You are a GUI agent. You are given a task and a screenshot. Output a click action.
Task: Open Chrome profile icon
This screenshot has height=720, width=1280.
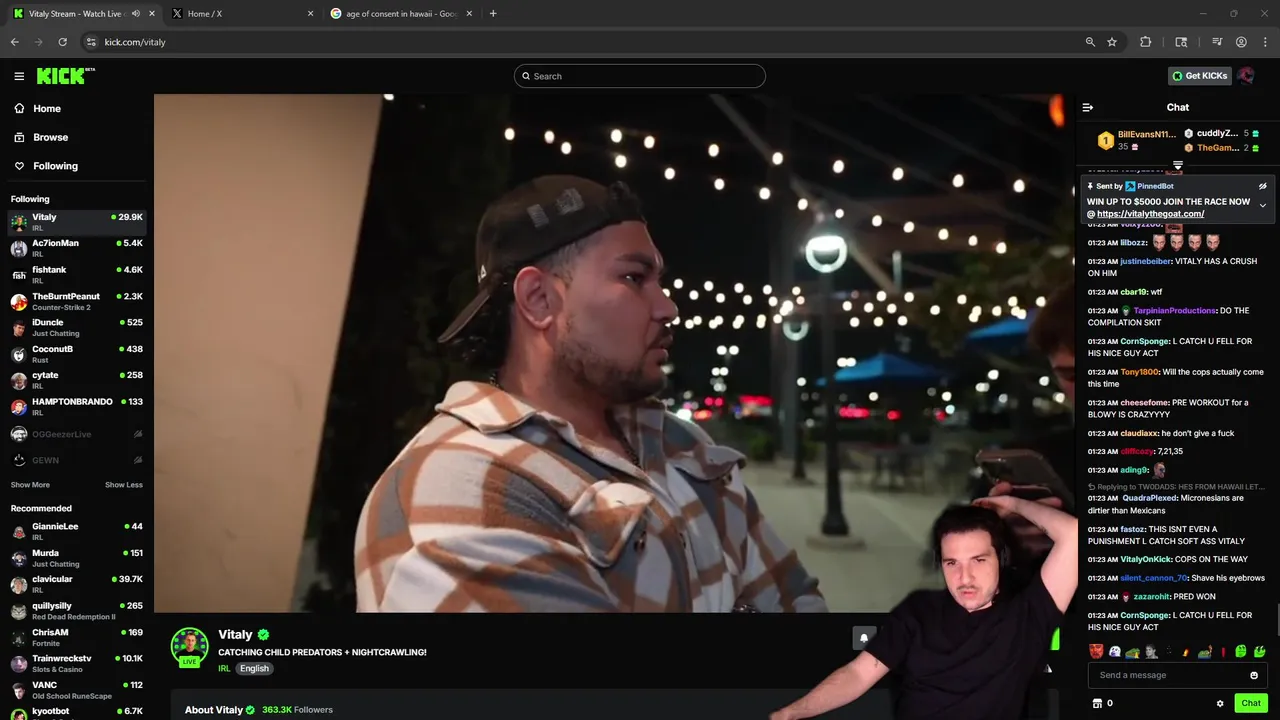(1241, 42)
